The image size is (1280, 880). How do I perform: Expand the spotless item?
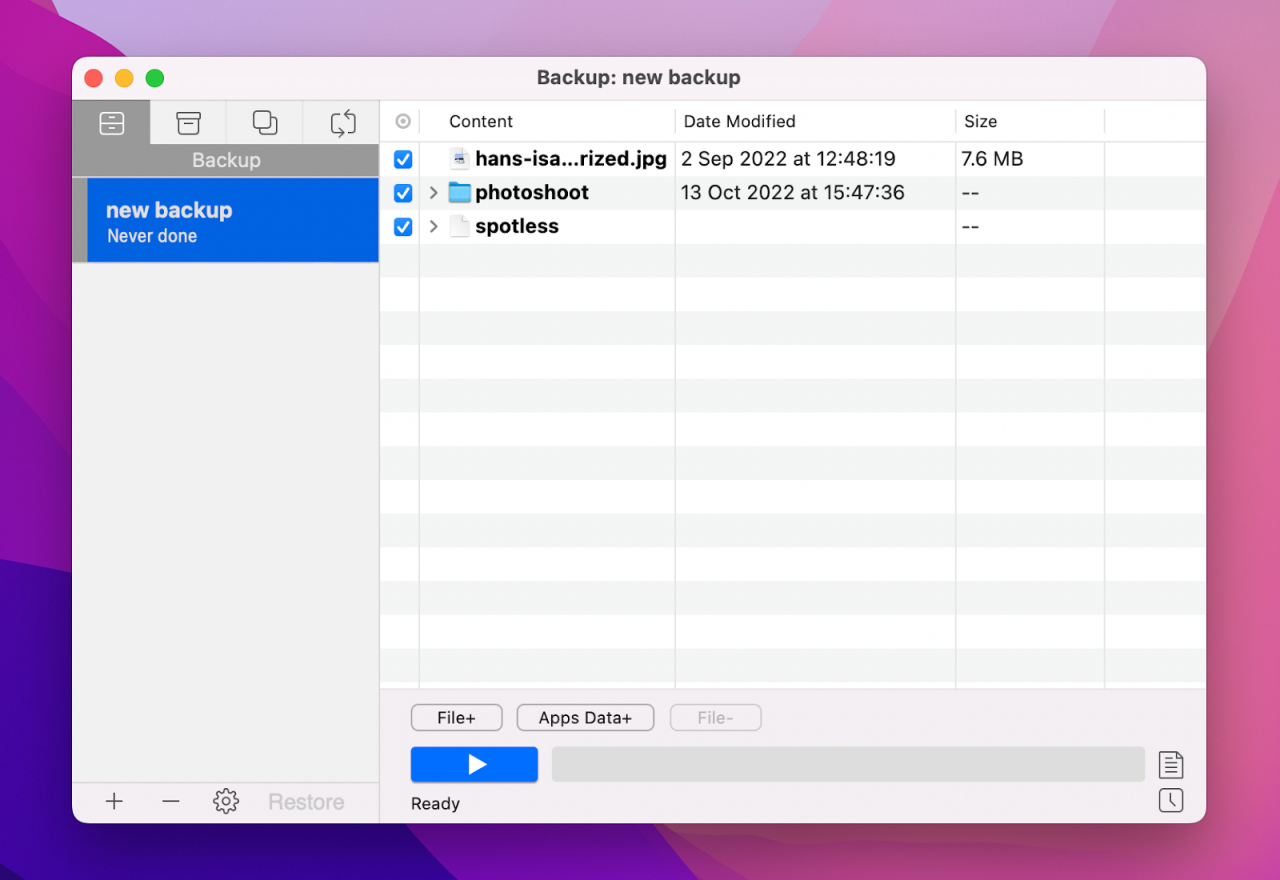[433, 227]
